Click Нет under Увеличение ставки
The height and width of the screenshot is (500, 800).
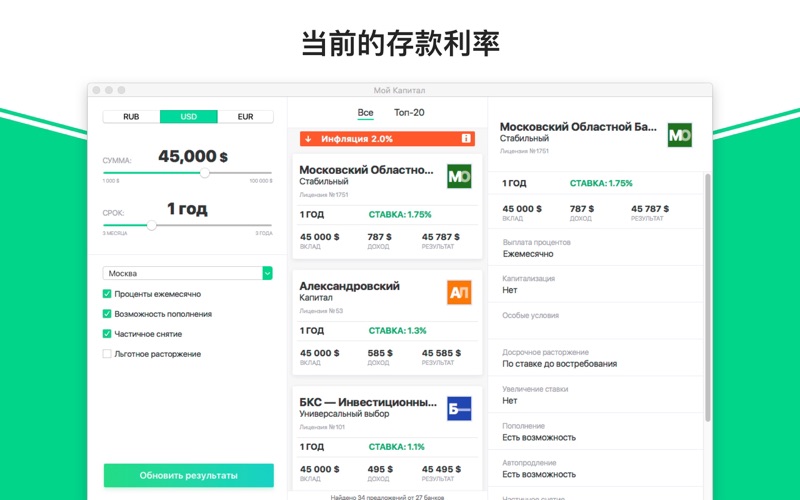[x=510, y=401]
